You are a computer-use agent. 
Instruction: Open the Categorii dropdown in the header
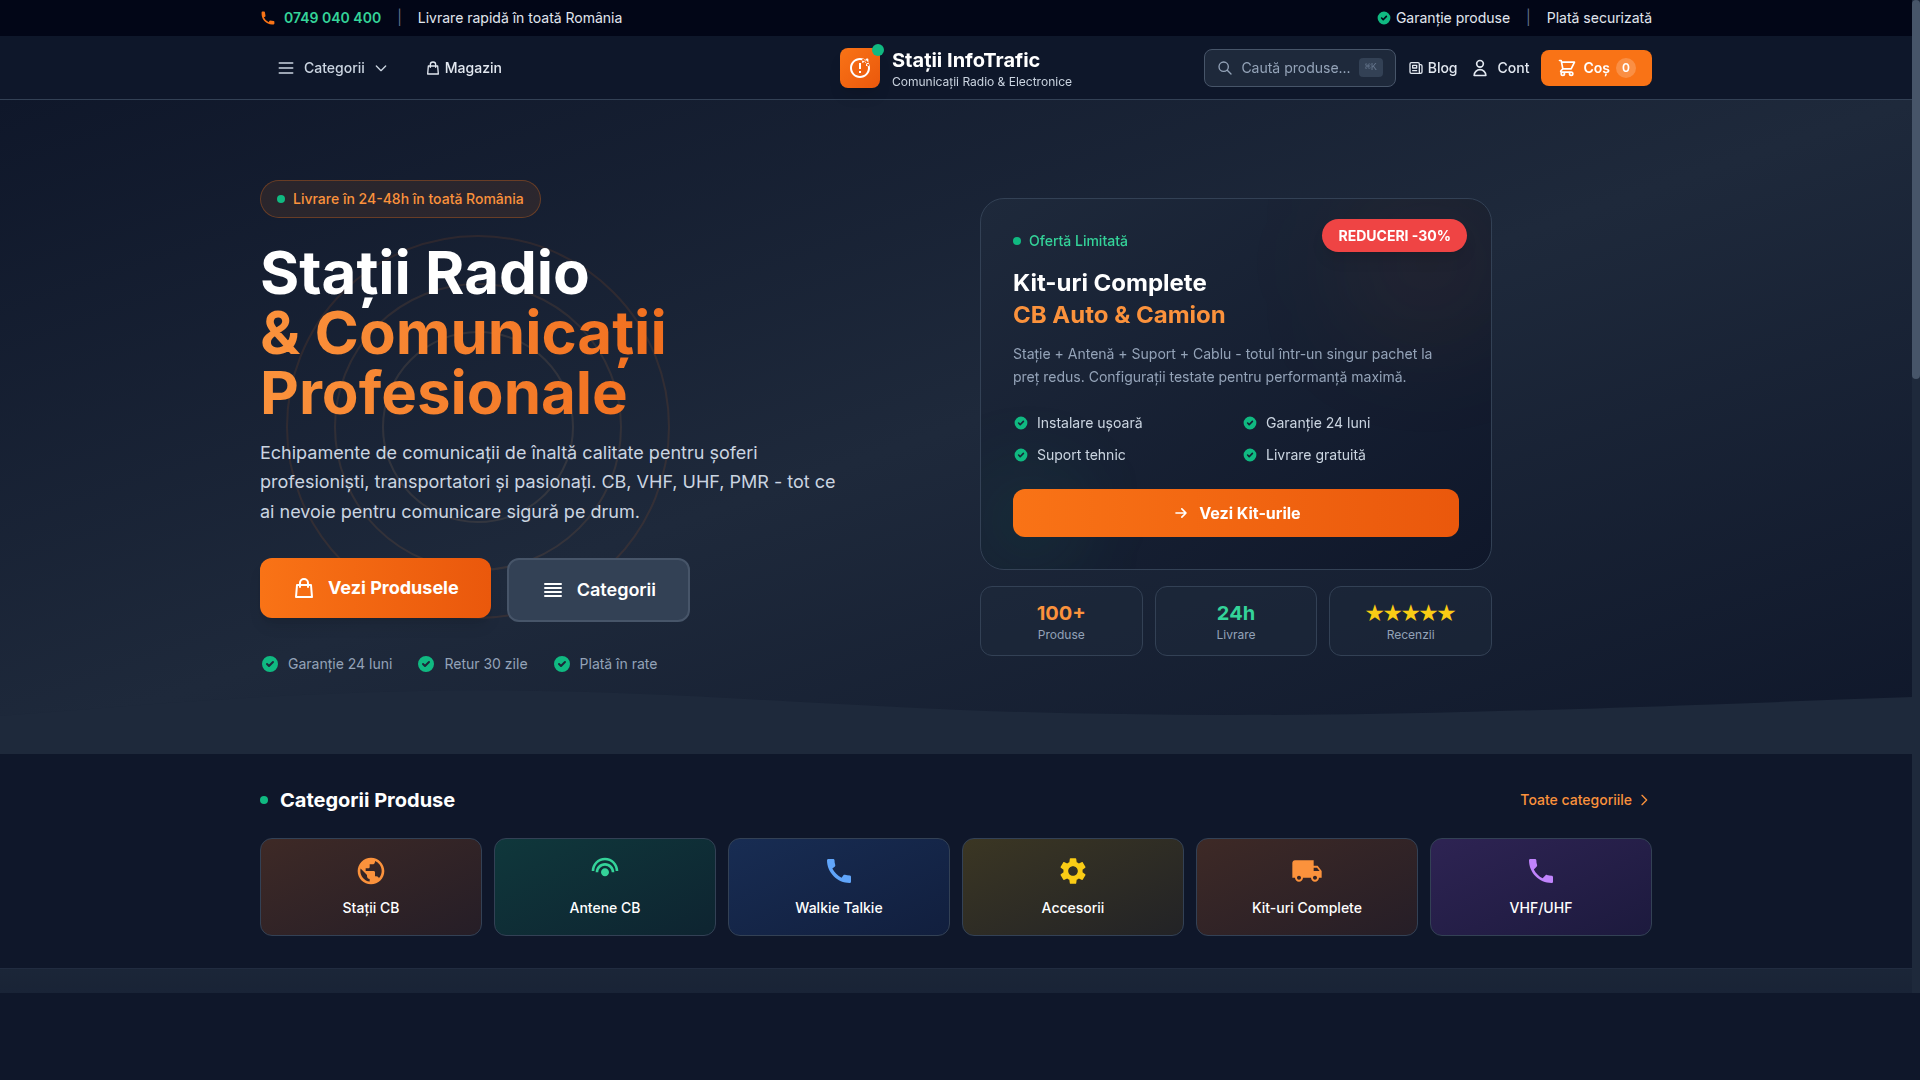[332, 68]
